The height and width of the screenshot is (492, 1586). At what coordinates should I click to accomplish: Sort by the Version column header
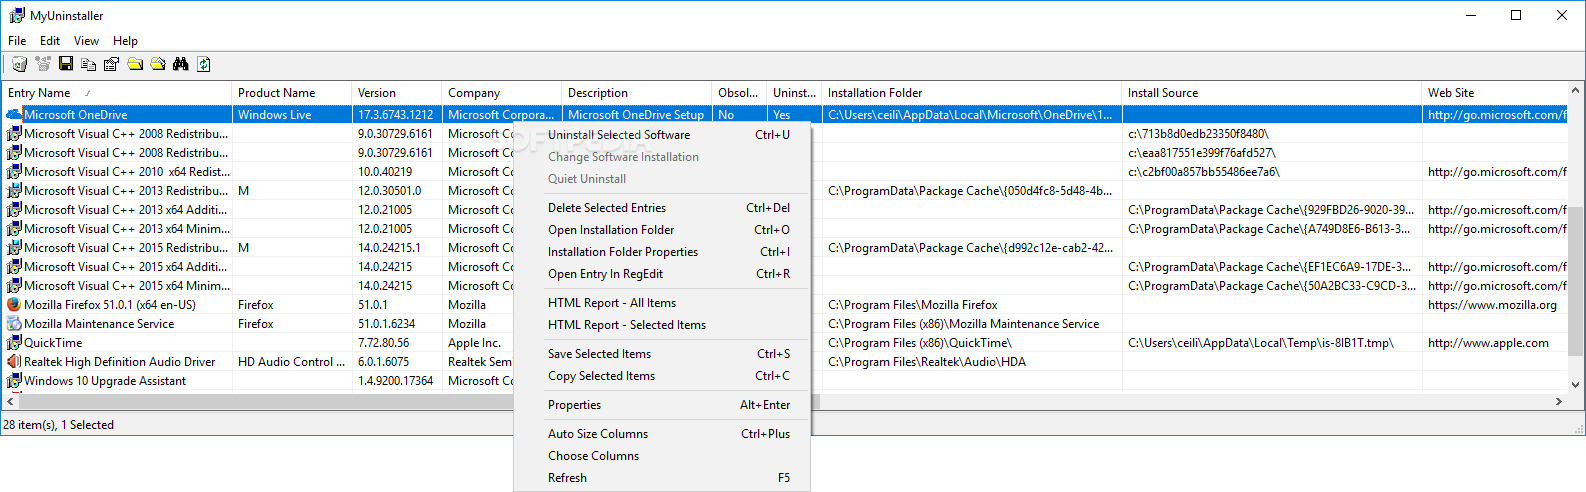tap(397, 93)
